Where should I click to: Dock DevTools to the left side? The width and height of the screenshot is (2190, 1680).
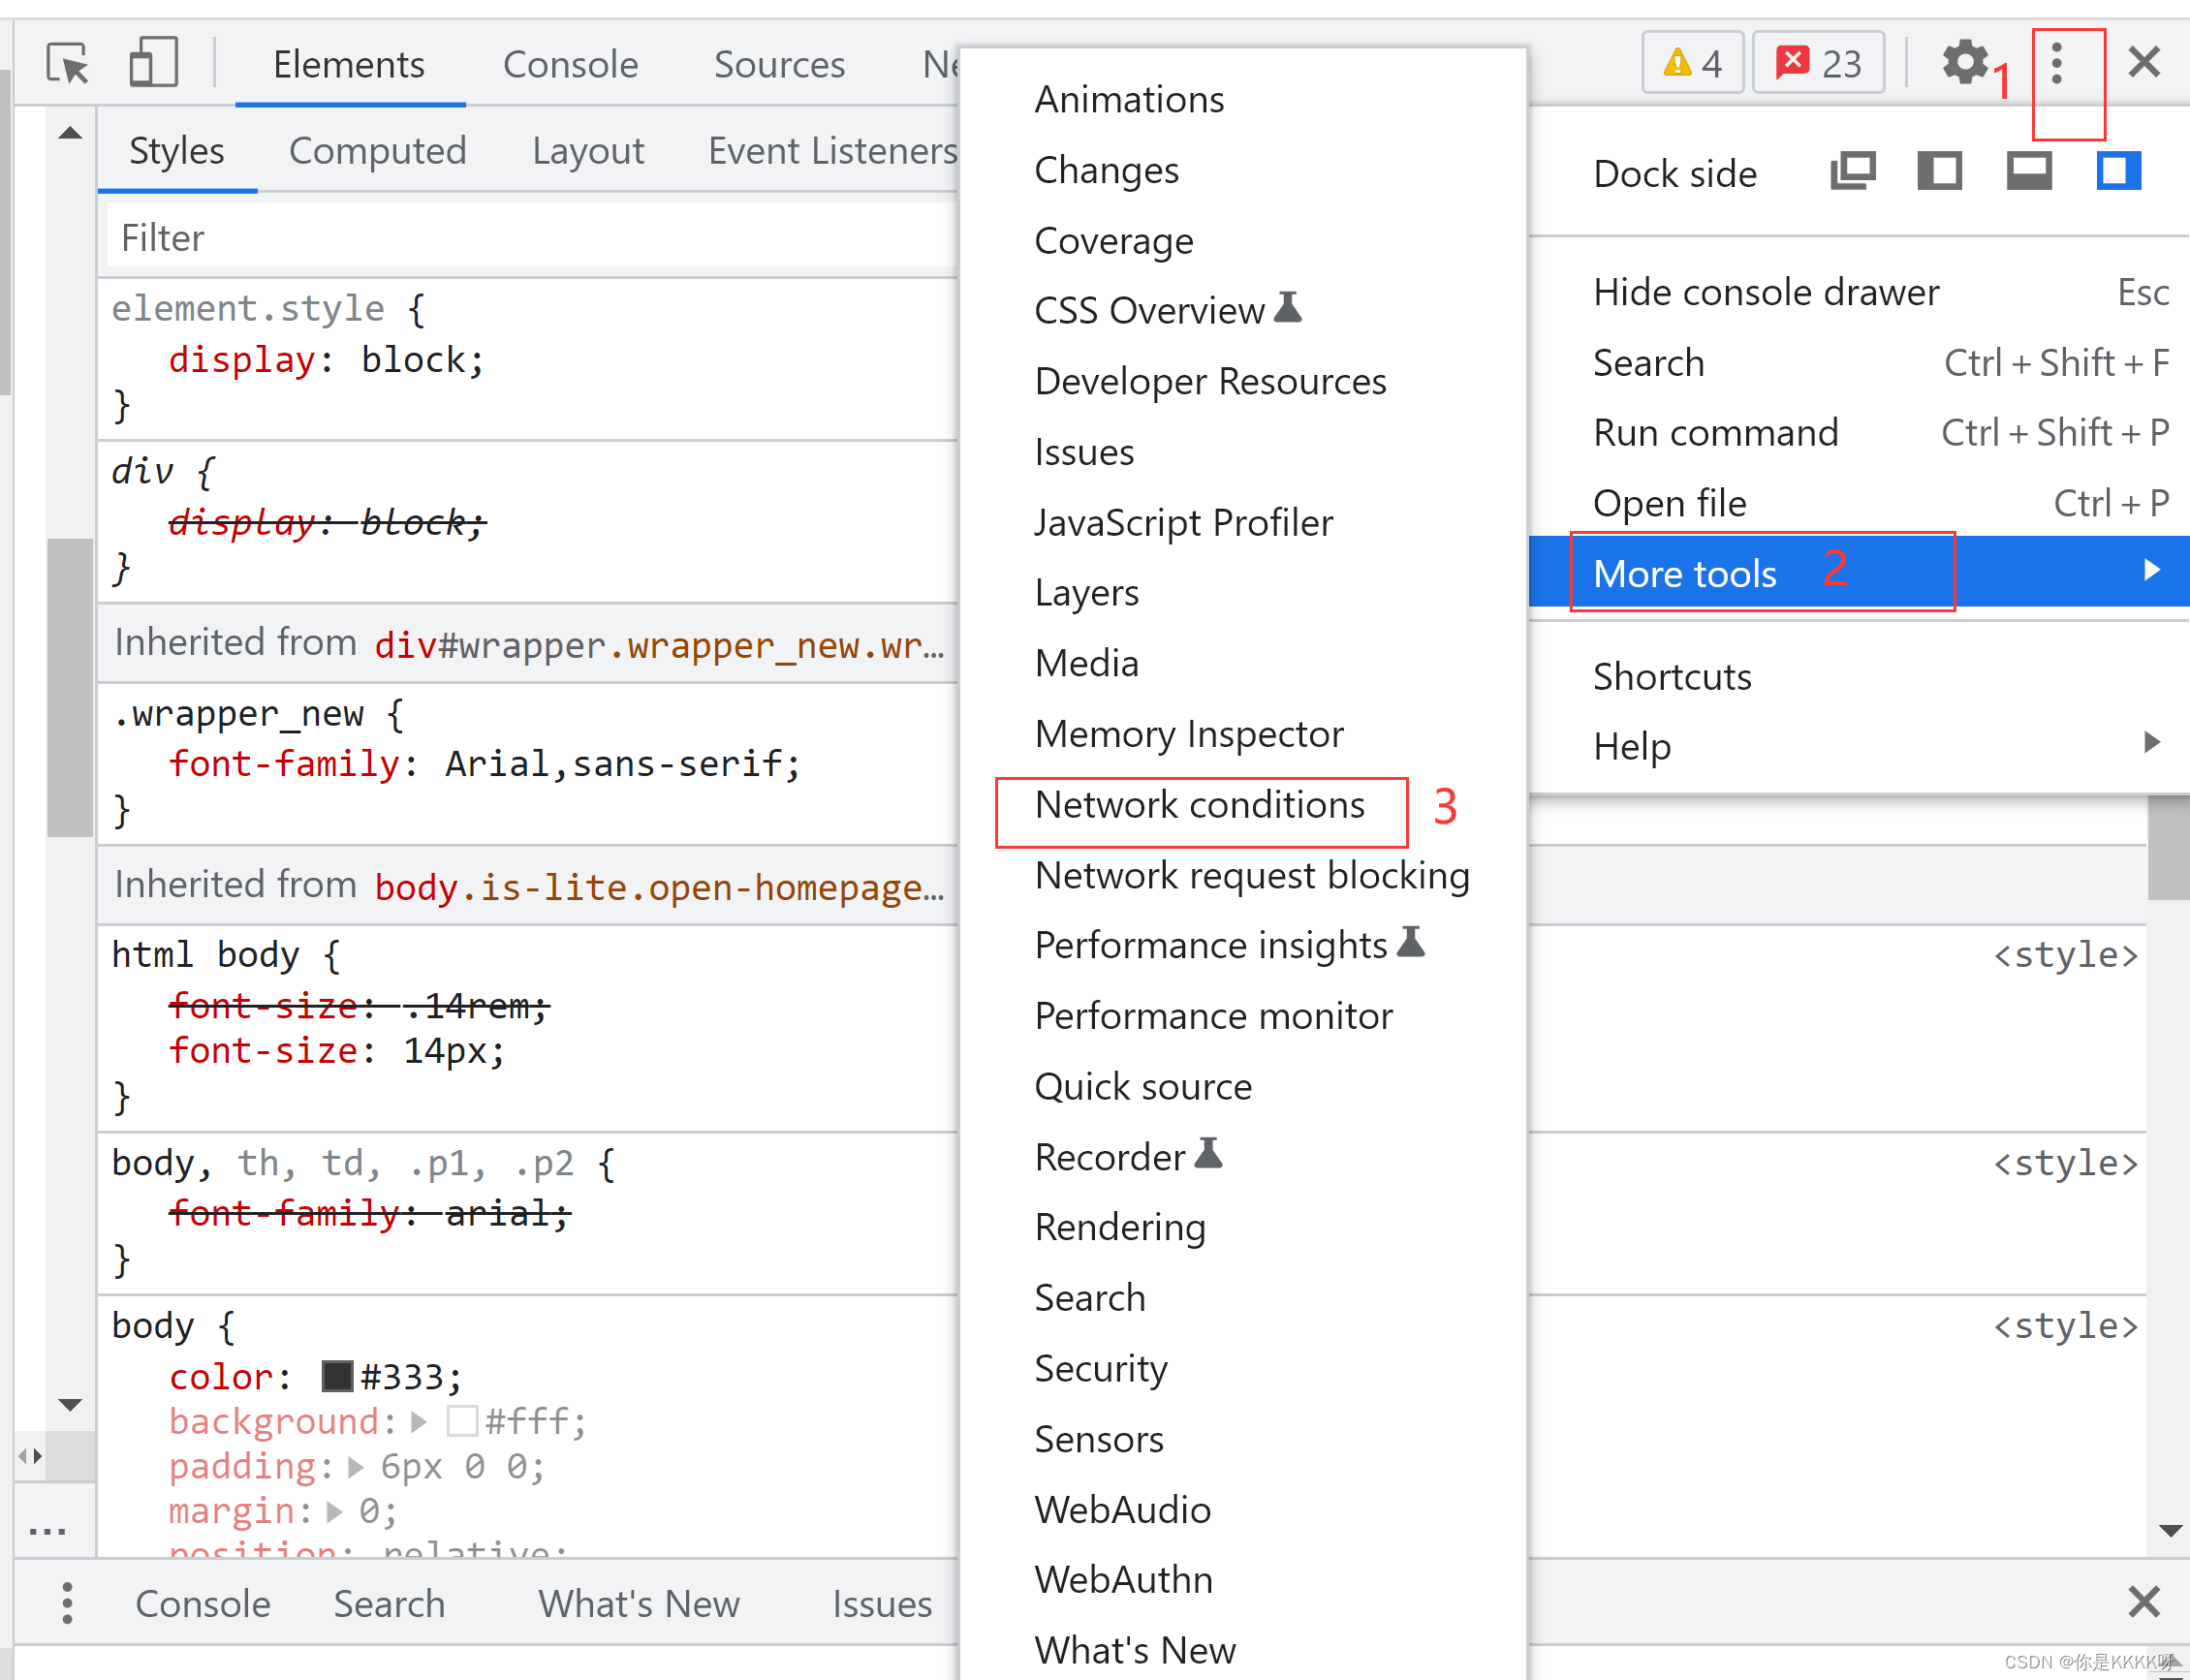pyautogui.click(x=1940, y=172)
